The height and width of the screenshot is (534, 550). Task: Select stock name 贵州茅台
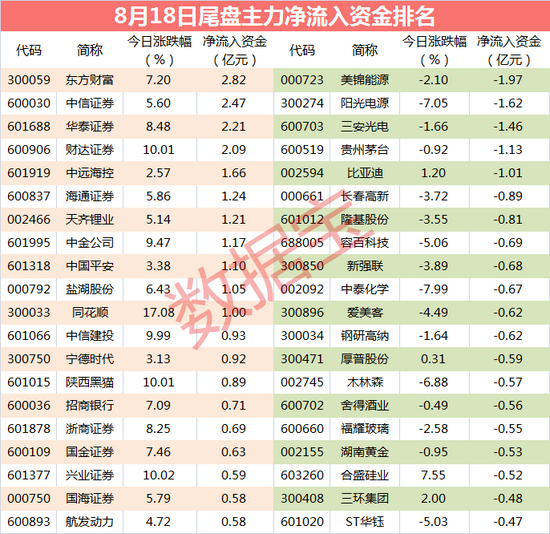(x=365, y=150)
